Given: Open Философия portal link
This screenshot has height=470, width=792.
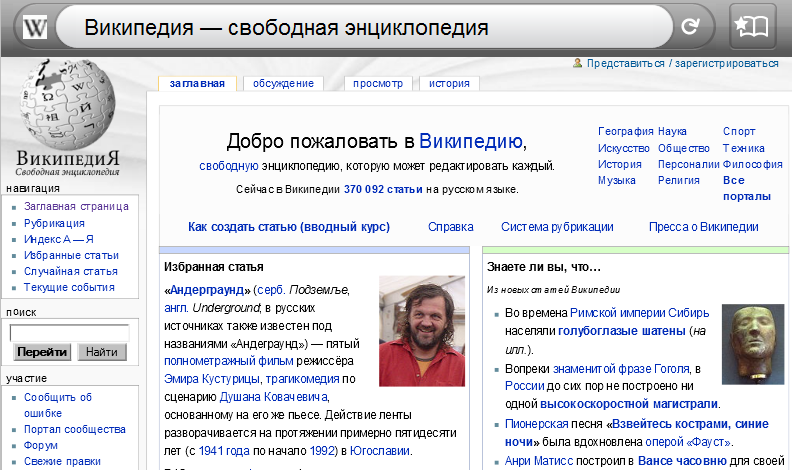Looking at the screenshot, I should 753,165.
